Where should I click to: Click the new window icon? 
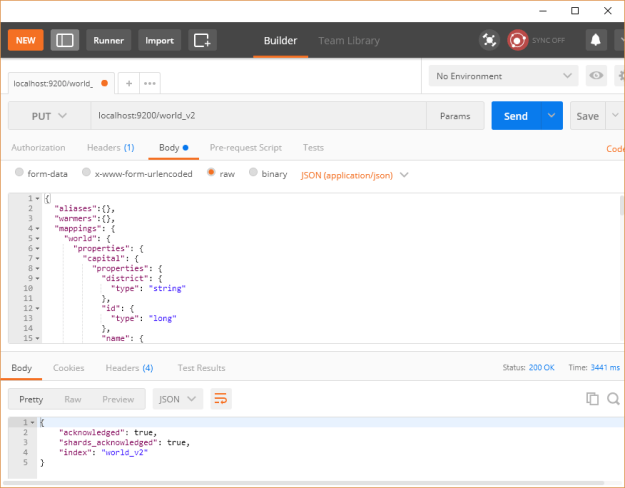pyautogui.click(x=202, y=40)
